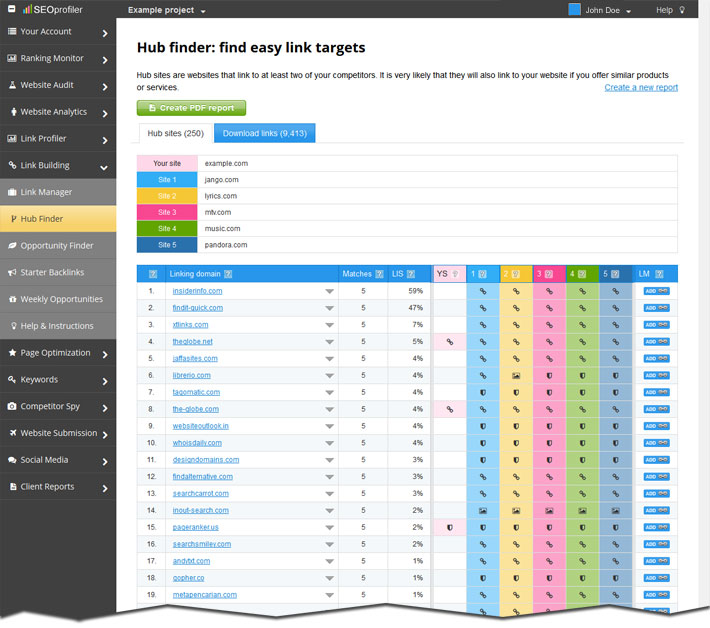Image resolution: width=710 pixels, height=628 pixels.
Task: Click the pink Site 3 color label
Action: (x=167, y=212)
